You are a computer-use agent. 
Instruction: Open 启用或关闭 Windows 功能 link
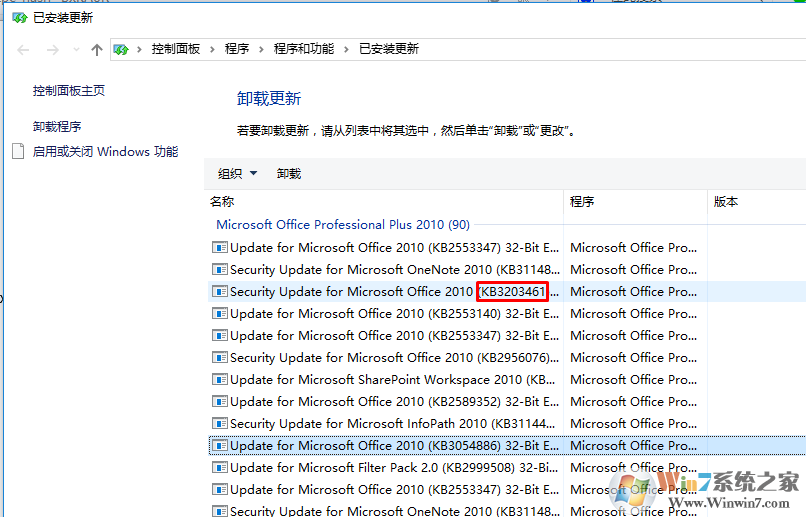point(105,152)
